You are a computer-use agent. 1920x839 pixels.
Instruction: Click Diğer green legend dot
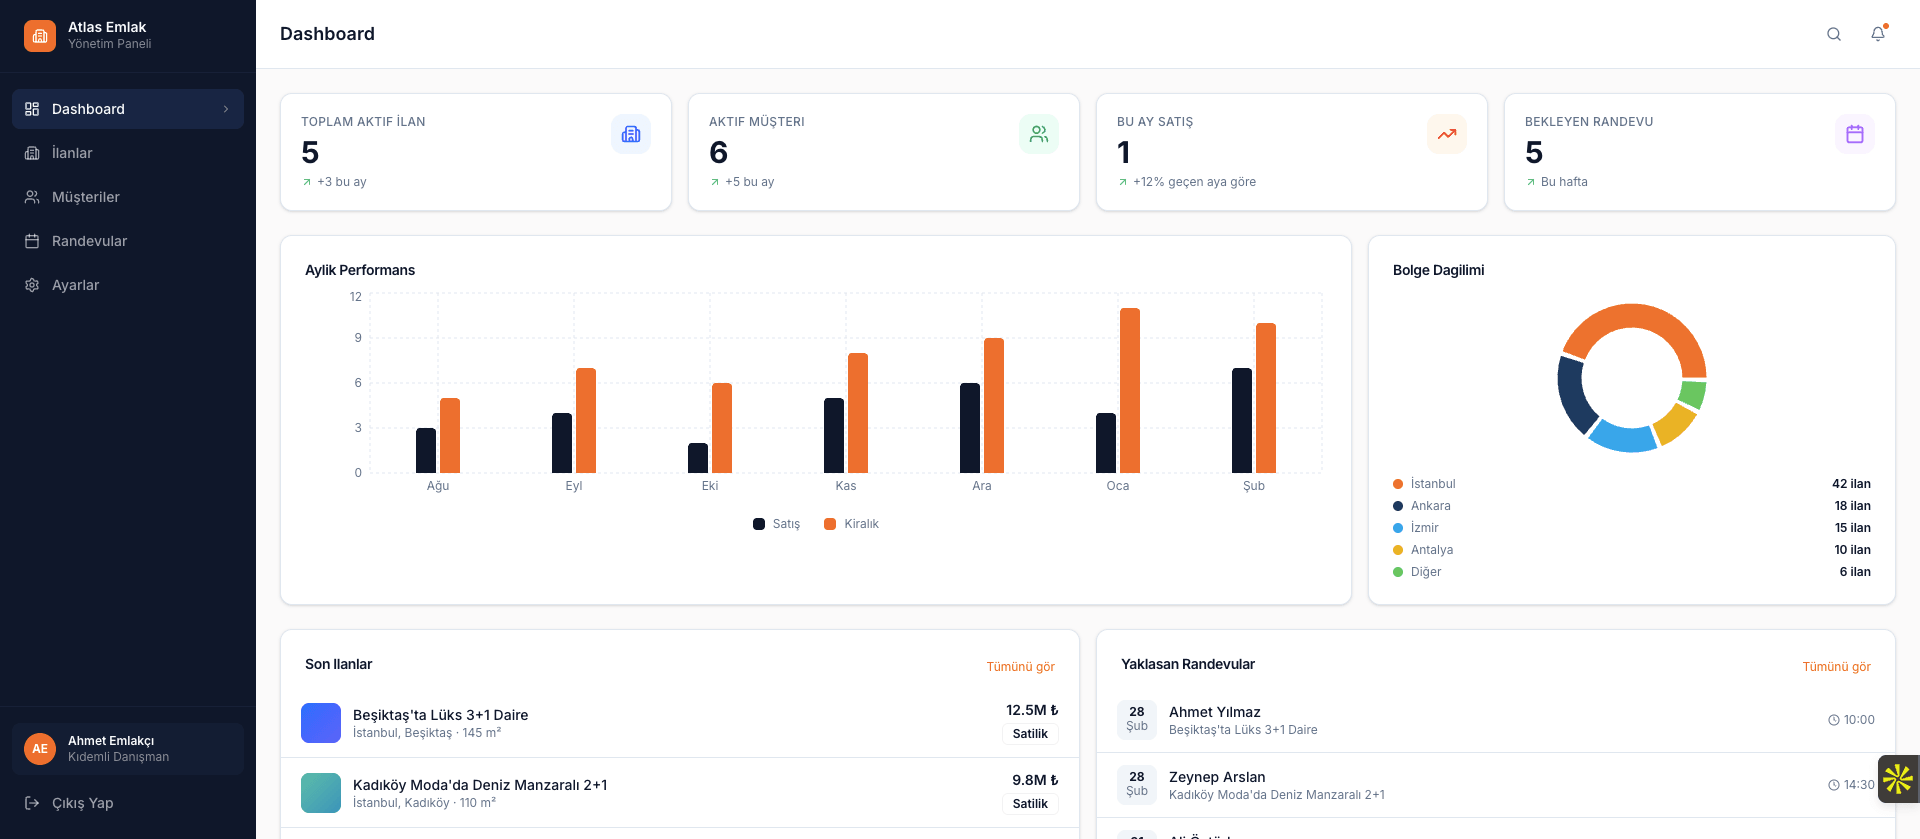click(x=1398, y=572)
